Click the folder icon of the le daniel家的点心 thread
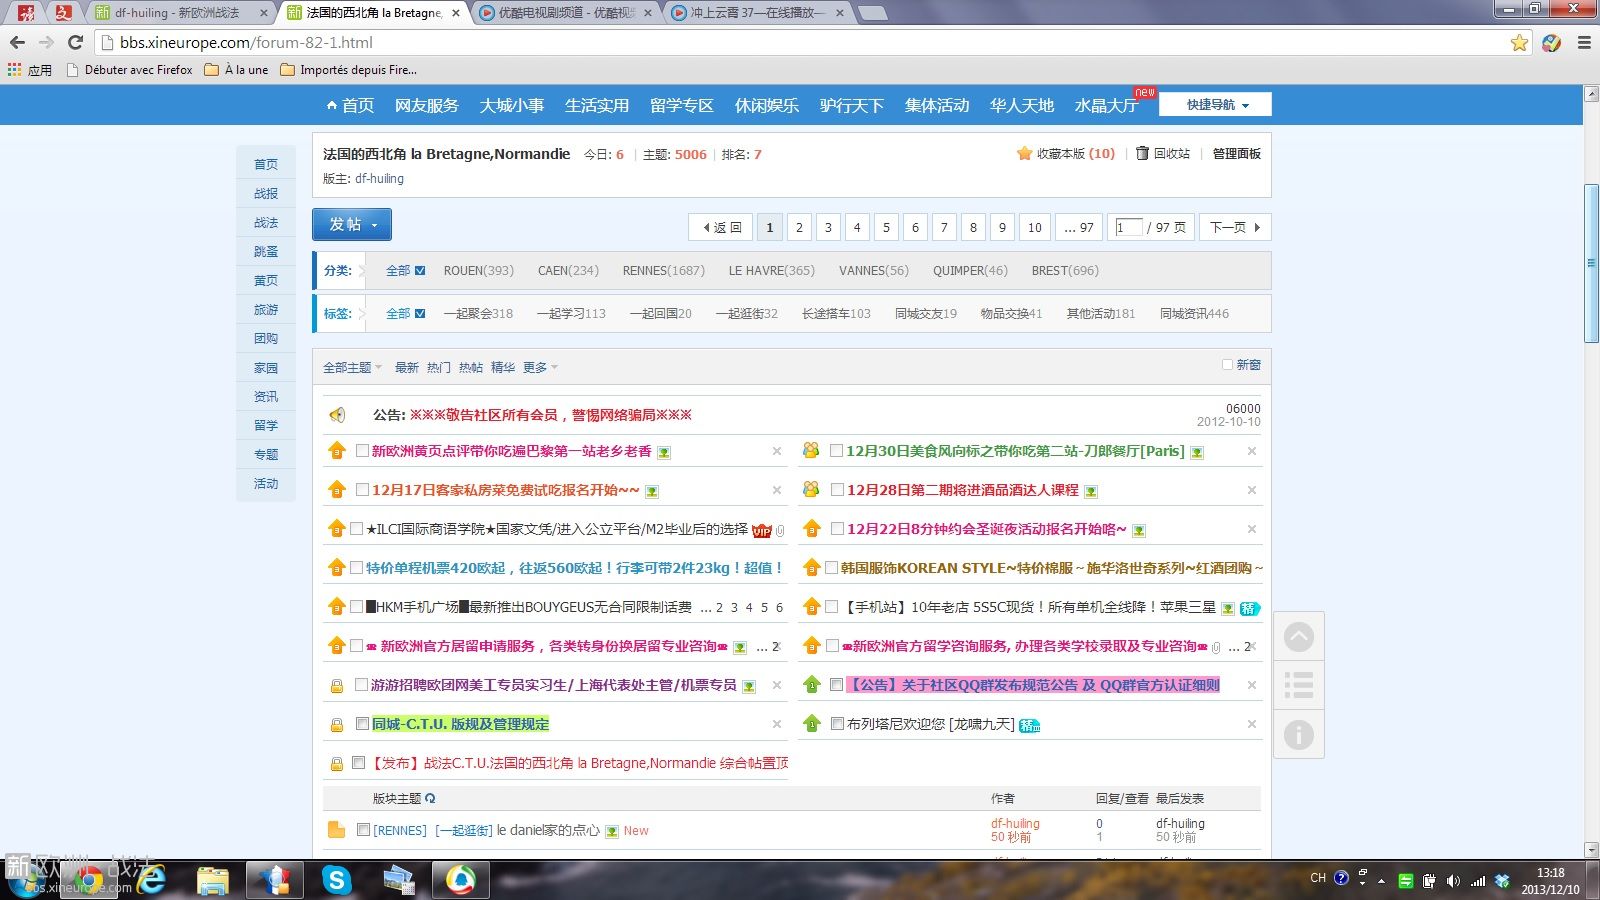This screenshot has width=1600, height=900. (x=337, y=830)
